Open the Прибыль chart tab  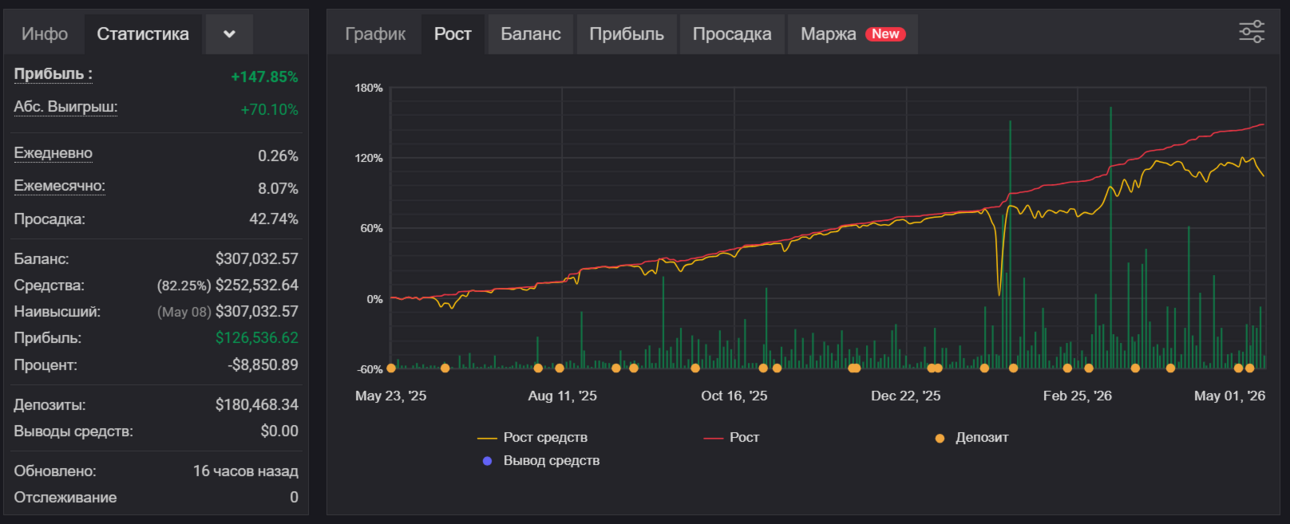[627, 34]
